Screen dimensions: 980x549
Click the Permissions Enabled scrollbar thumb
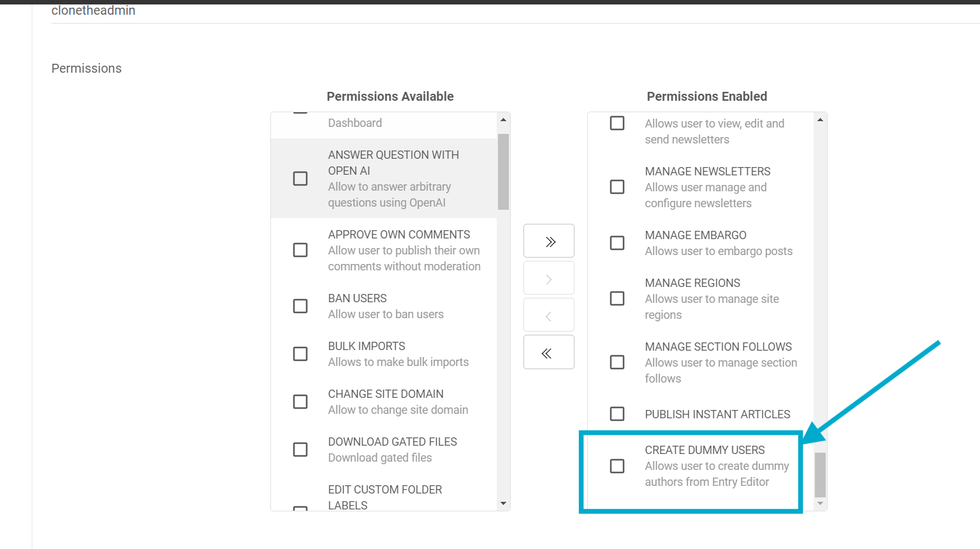coord(820,474)
